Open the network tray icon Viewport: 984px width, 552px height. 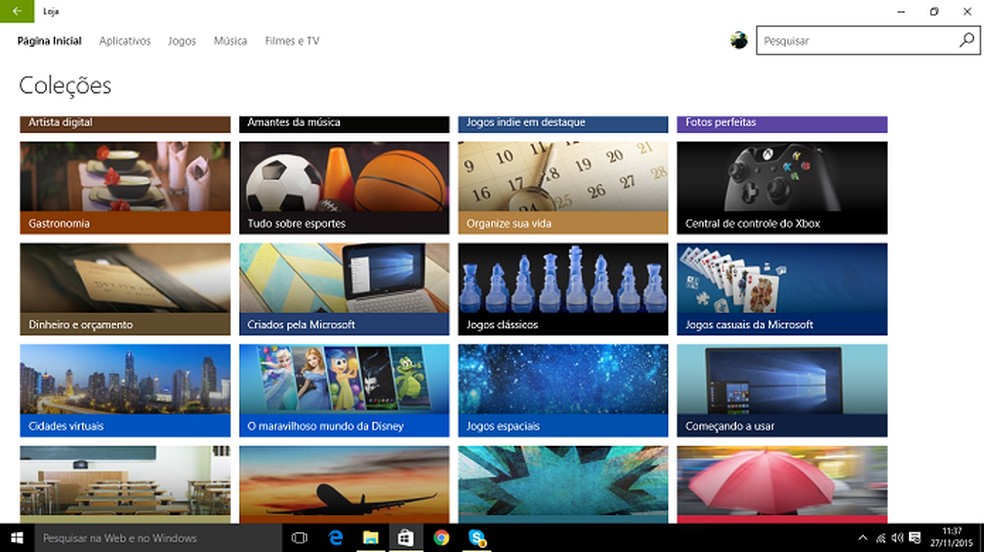(881, 538)
